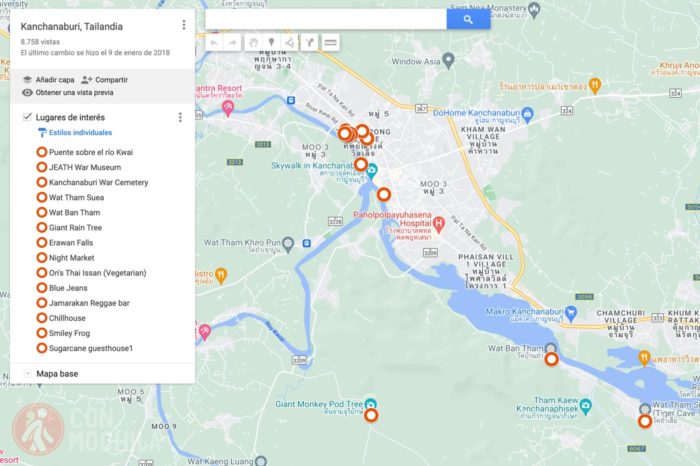Click Makro Kanchanaburi shopping cart pin

570,313
